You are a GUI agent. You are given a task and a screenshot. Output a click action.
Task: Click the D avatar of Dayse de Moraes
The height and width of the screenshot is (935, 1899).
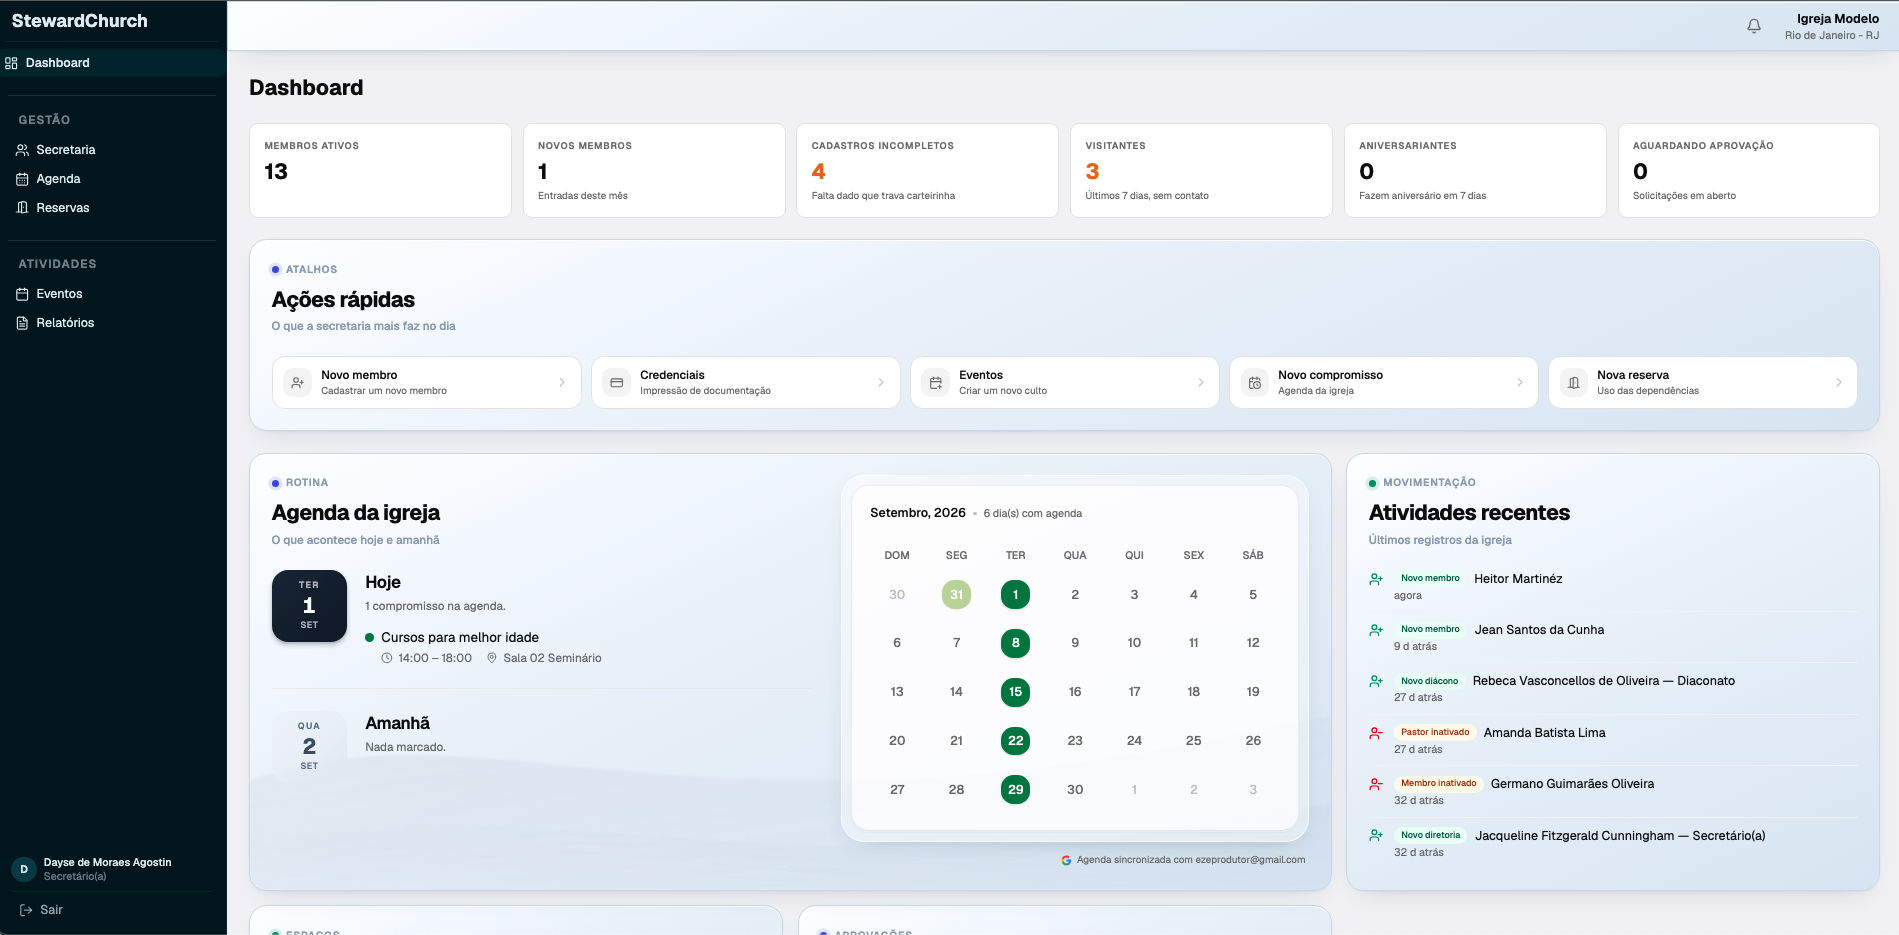coord(24,869)
